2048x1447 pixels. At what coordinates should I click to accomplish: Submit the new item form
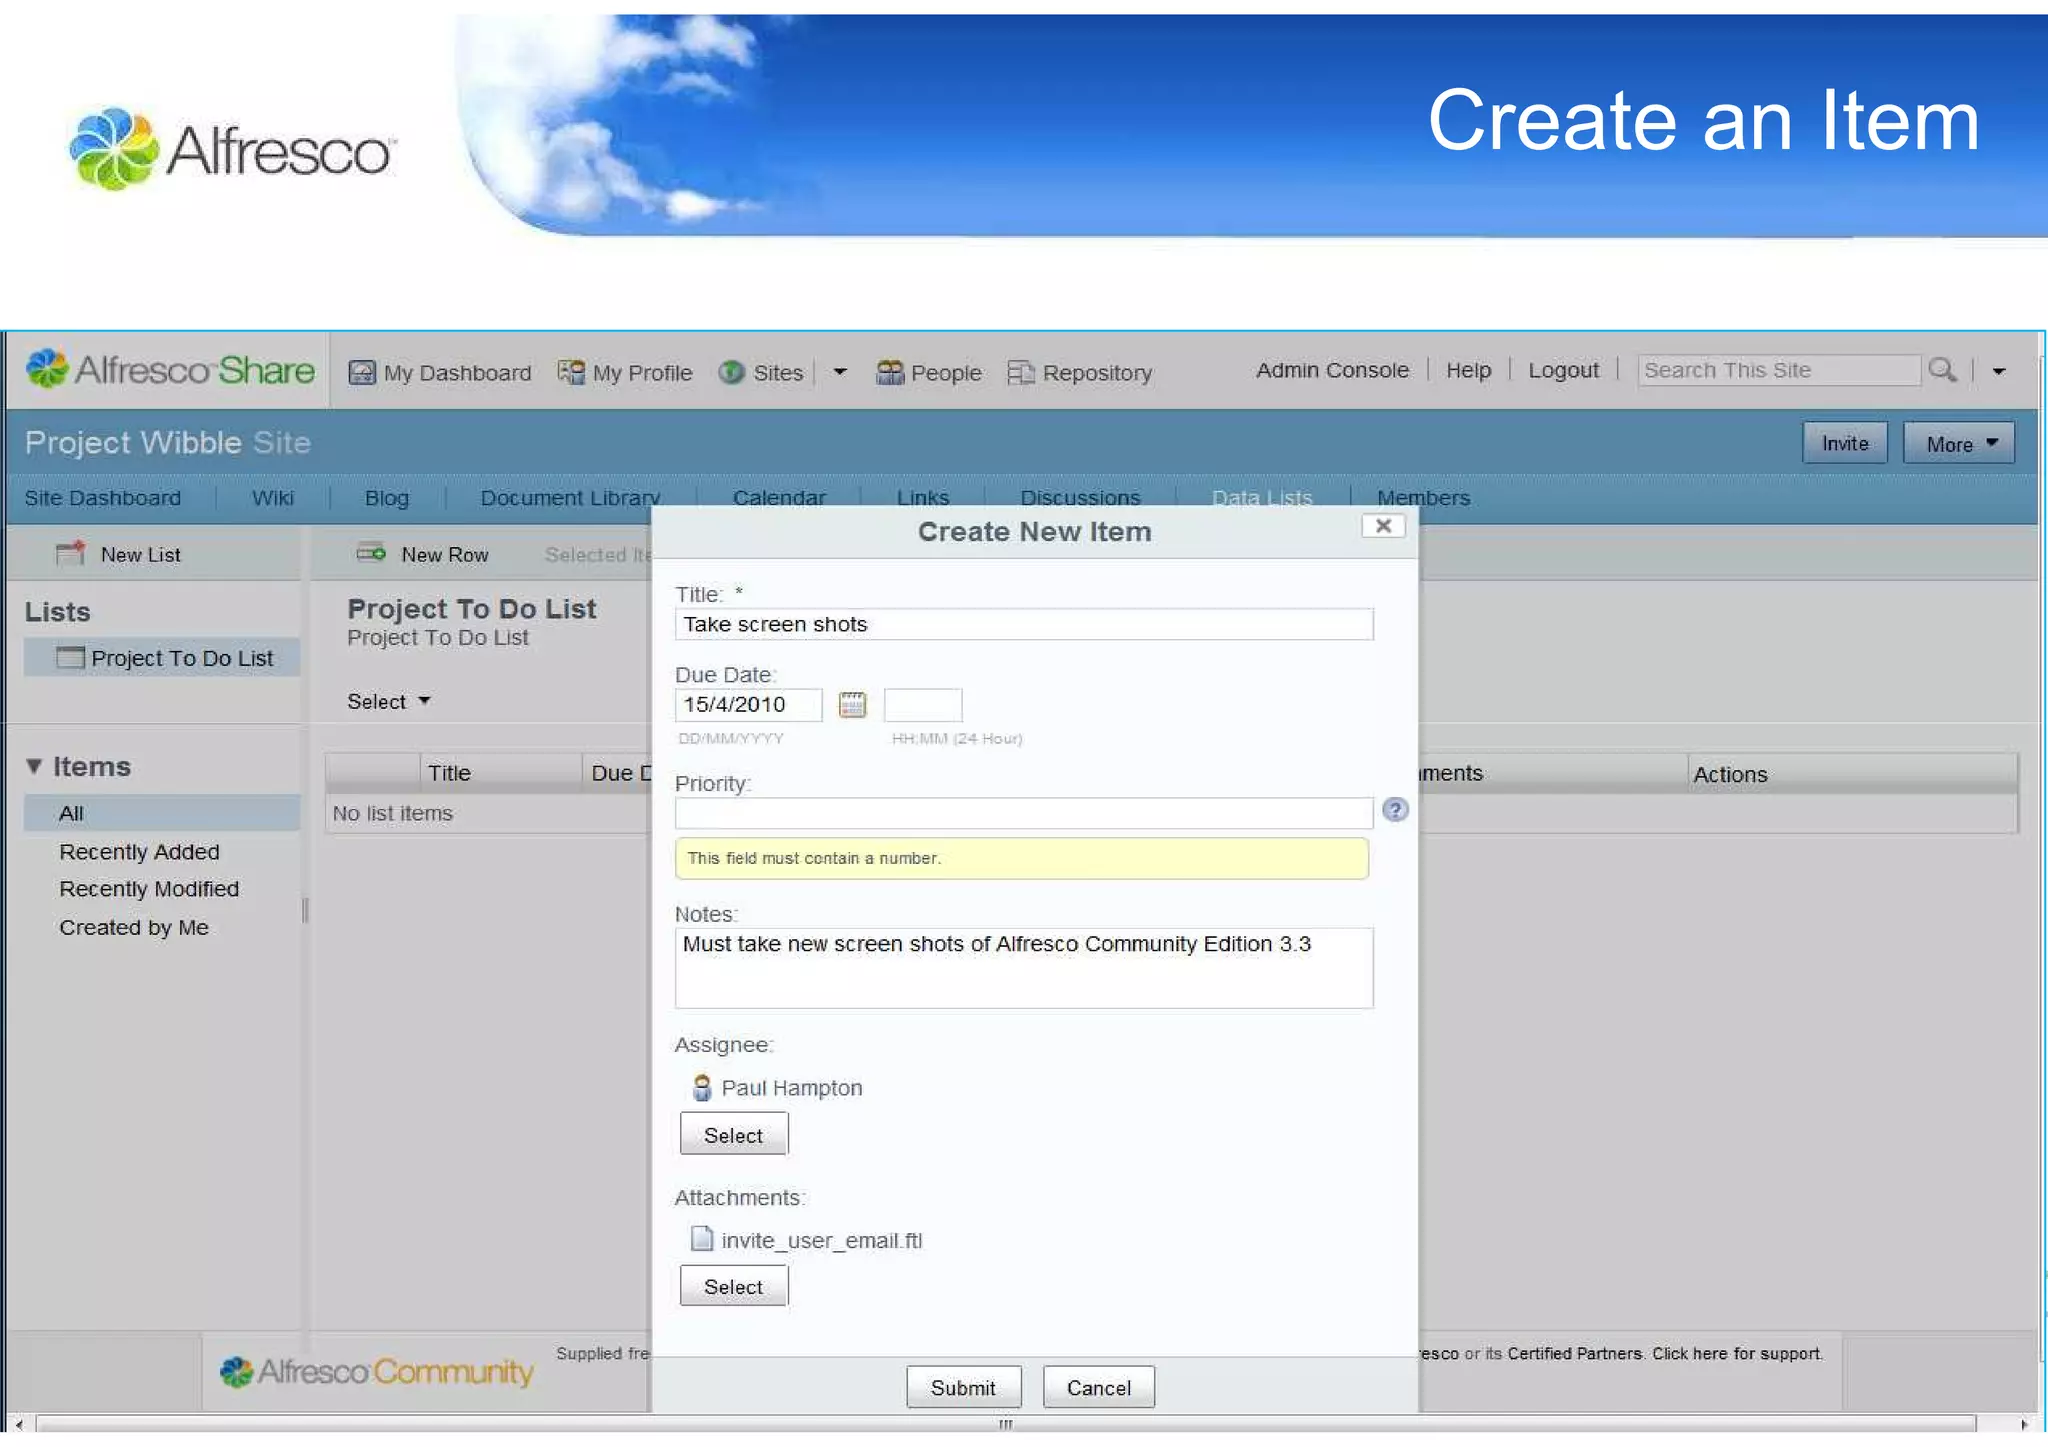pyautogui.click(x=963, y=1388)
